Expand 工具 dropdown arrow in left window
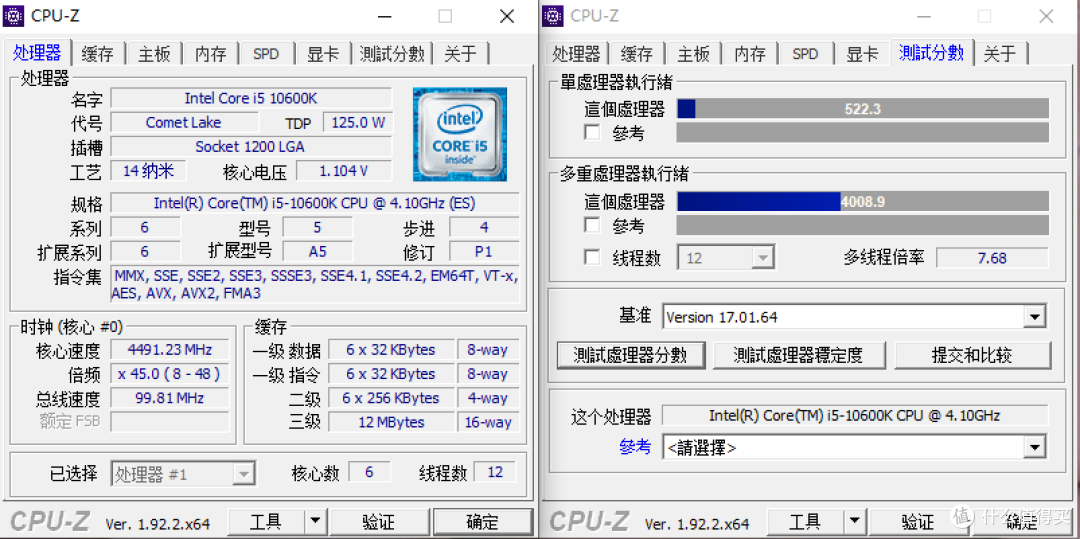The image size is (1080, 539). click(x=315, y=521)
